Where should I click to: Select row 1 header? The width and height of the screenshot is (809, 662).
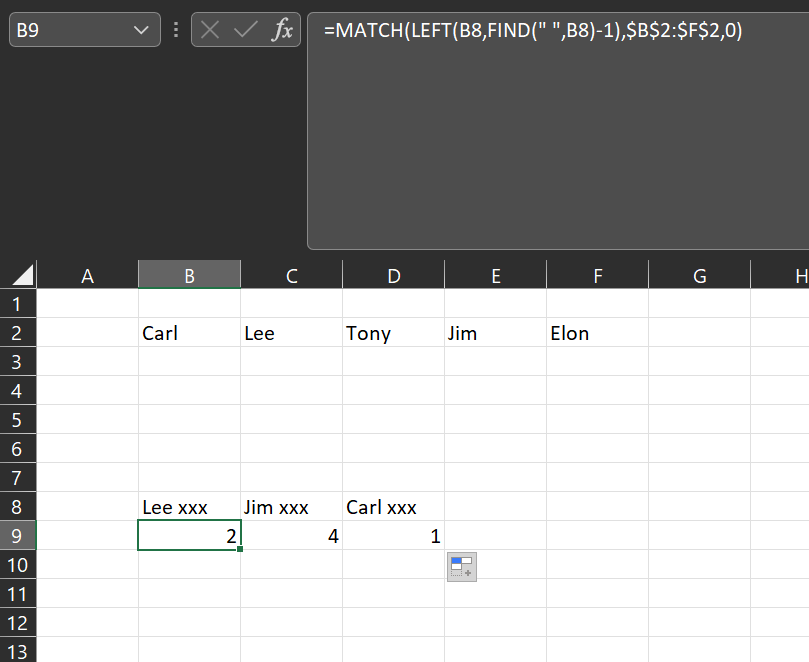(x=18, y=304)
